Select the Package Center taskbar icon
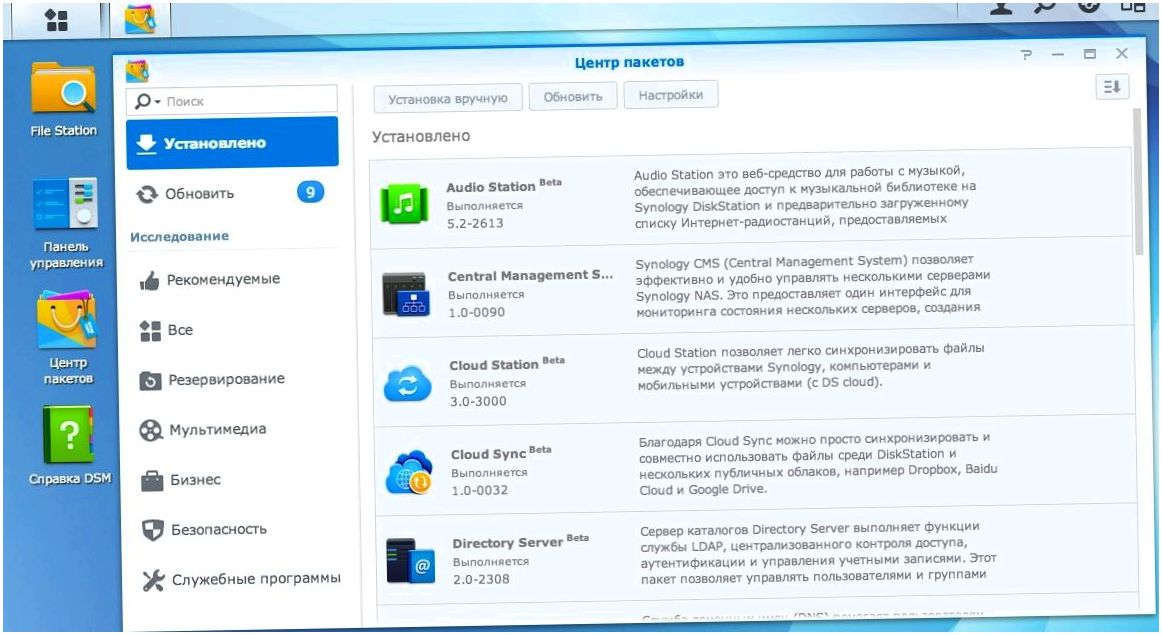 tap(140, 19)
